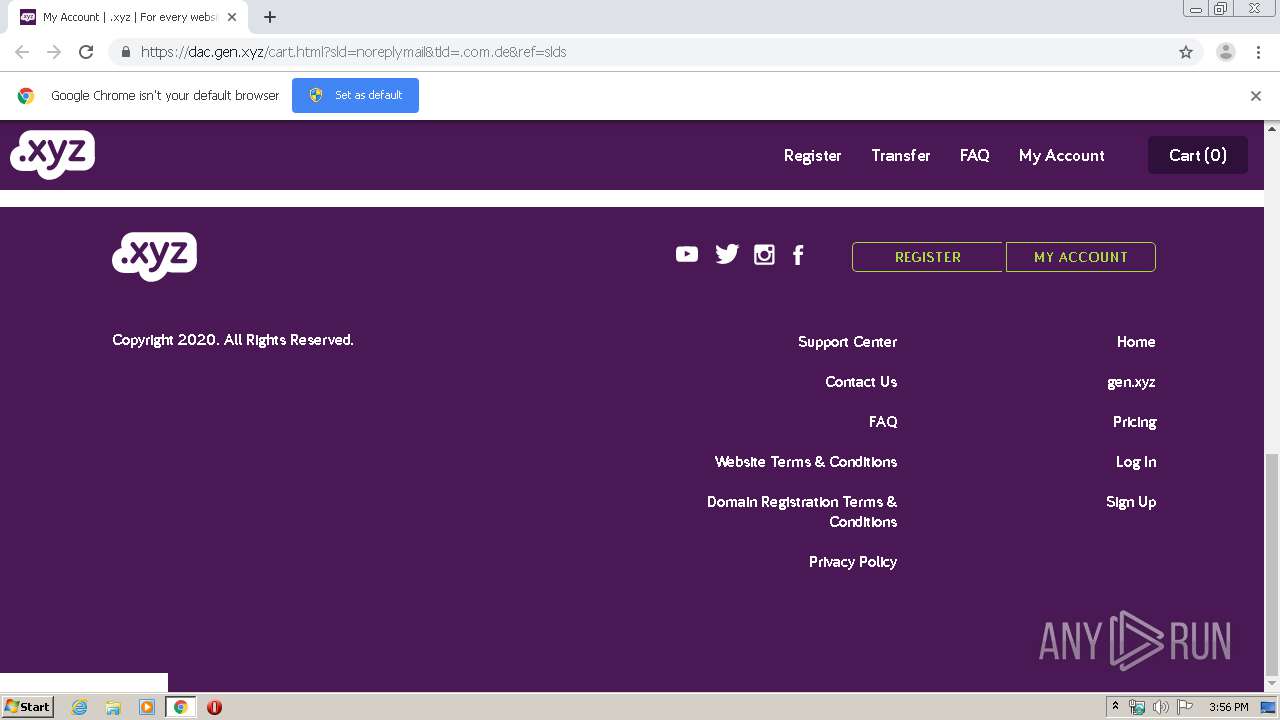The height and width of the screenshot is (720, 1280).
Task: Bookmark this page with the star icon
Action: [x=1186, y=52]
